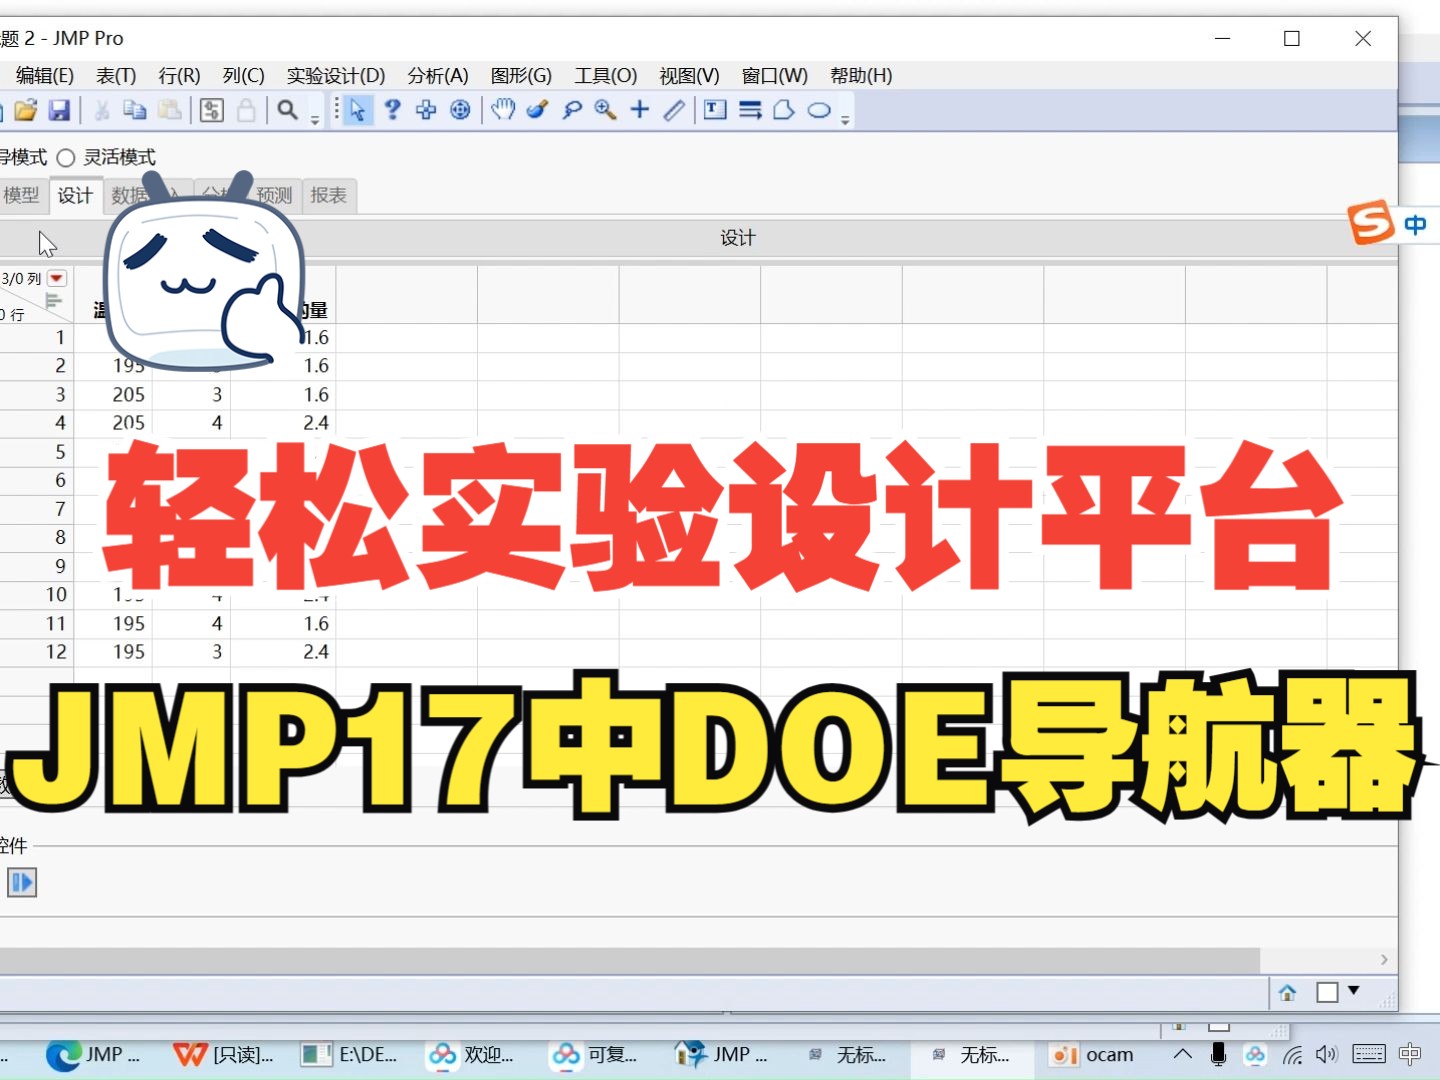Click the cell 2.4 in row 4
This screenshot has height=1080, width=1440.
click(x=317, y=423)
